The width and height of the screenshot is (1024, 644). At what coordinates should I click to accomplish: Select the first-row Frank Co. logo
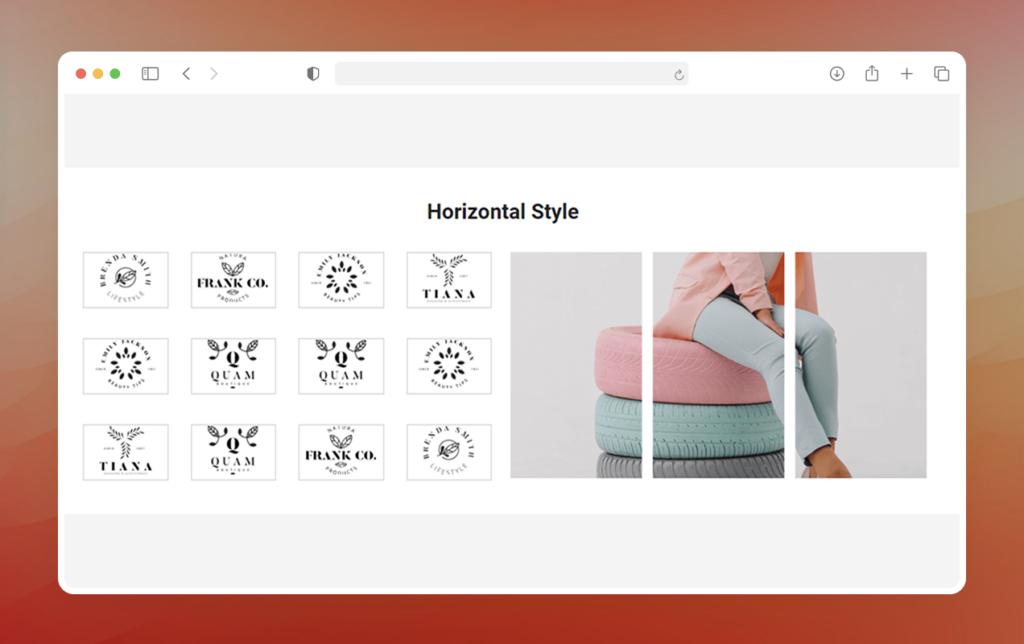click(x=233, y=280)
